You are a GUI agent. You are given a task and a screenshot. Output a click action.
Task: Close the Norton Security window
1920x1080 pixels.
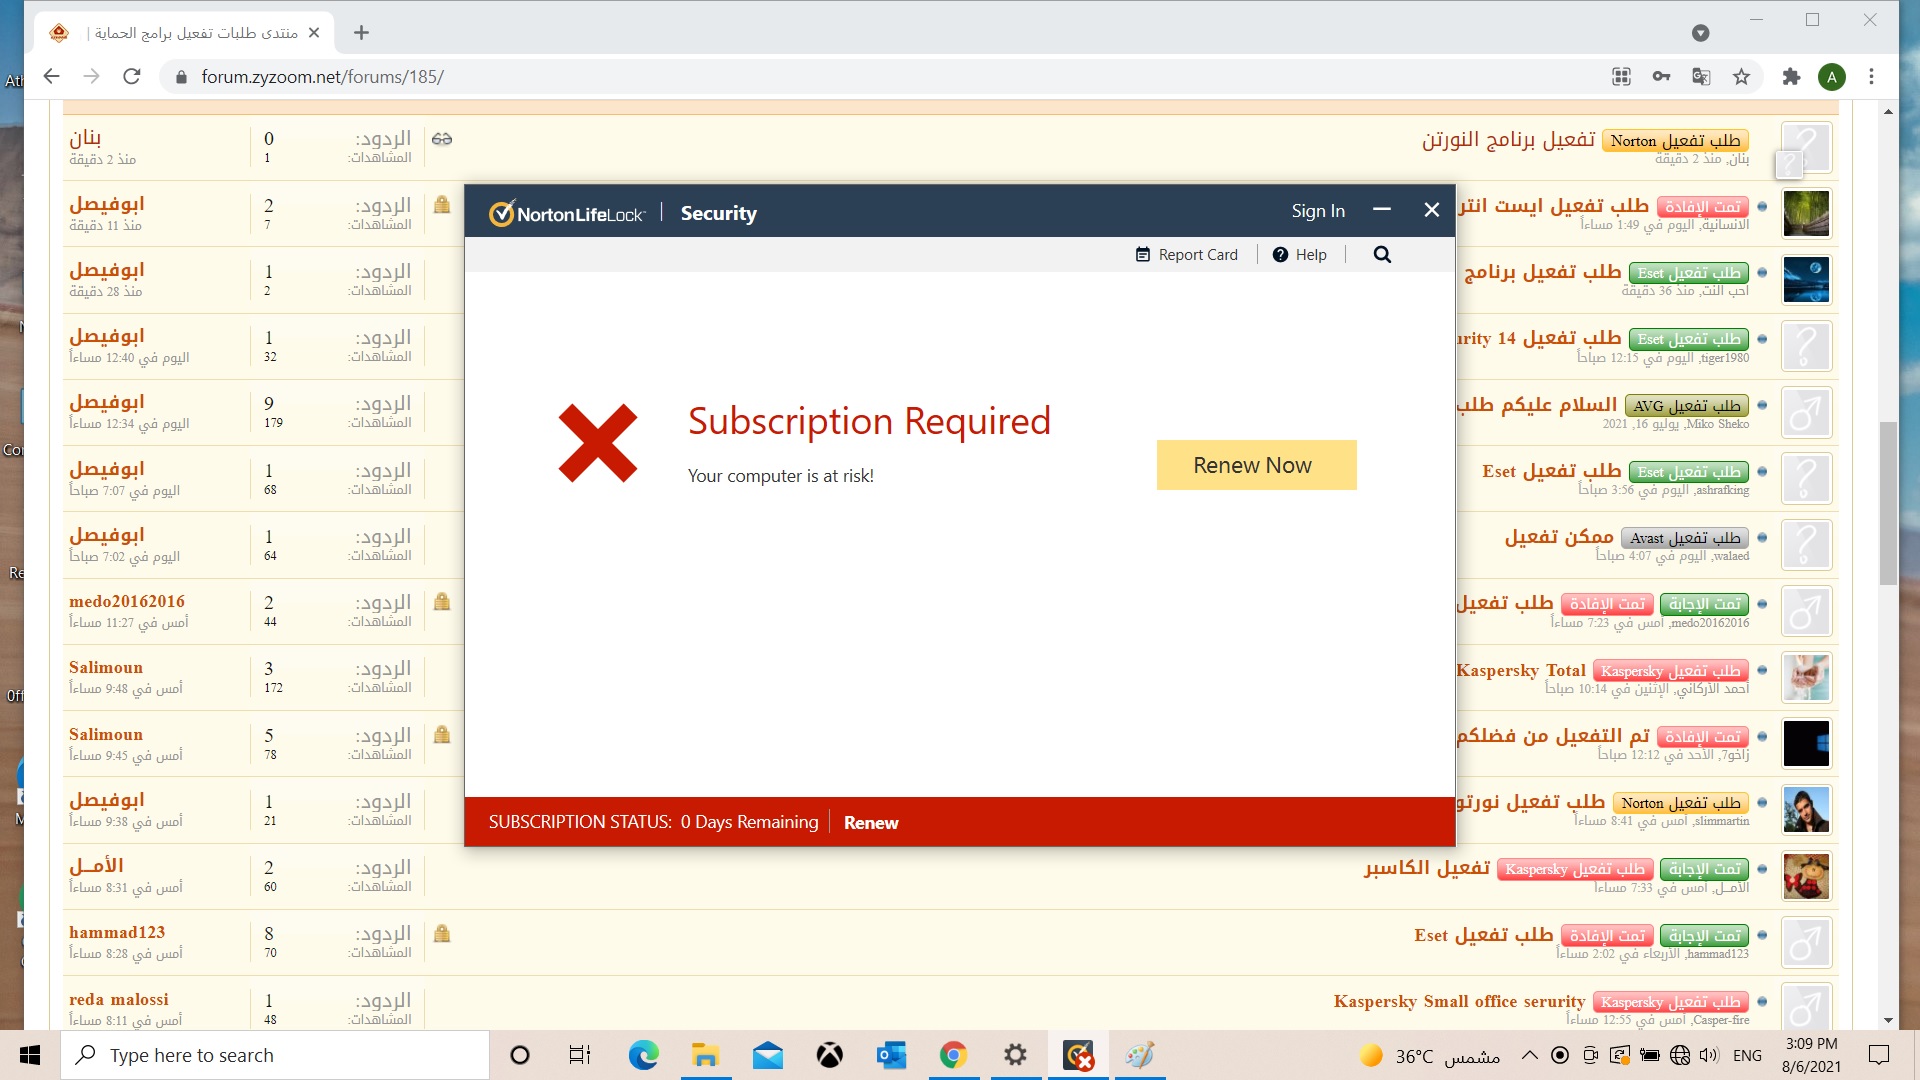(1431, 210)
